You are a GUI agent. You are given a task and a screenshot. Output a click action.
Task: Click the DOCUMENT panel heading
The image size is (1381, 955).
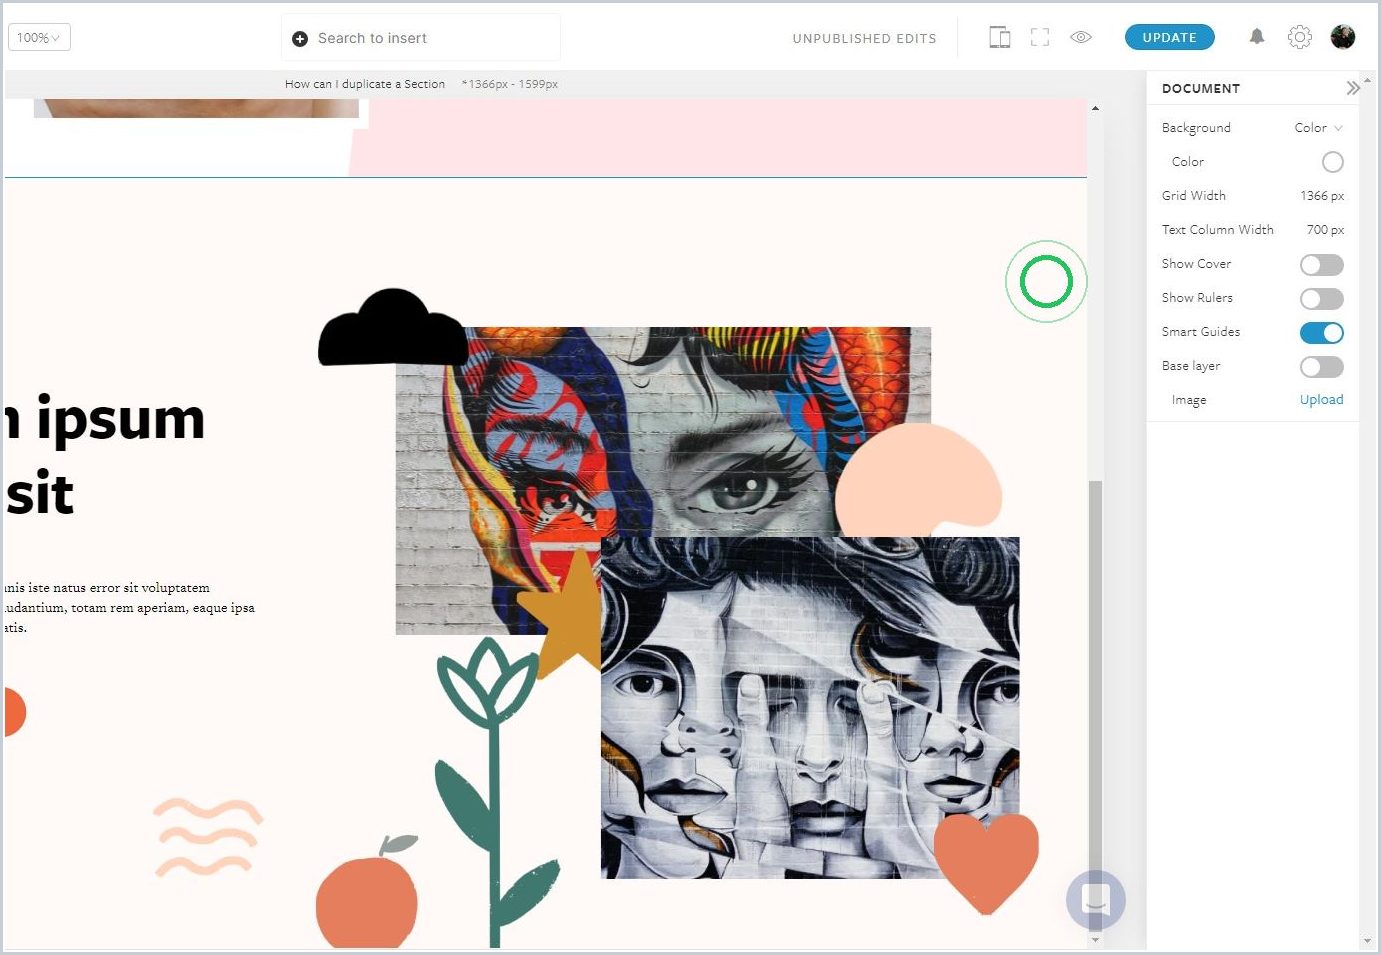(x=1201, y=88)
